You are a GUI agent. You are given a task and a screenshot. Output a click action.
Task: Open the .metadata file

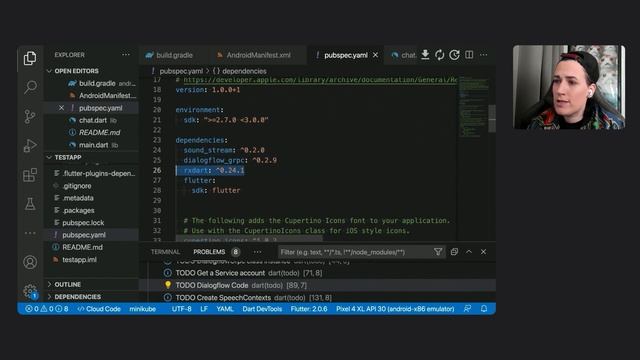78,198
